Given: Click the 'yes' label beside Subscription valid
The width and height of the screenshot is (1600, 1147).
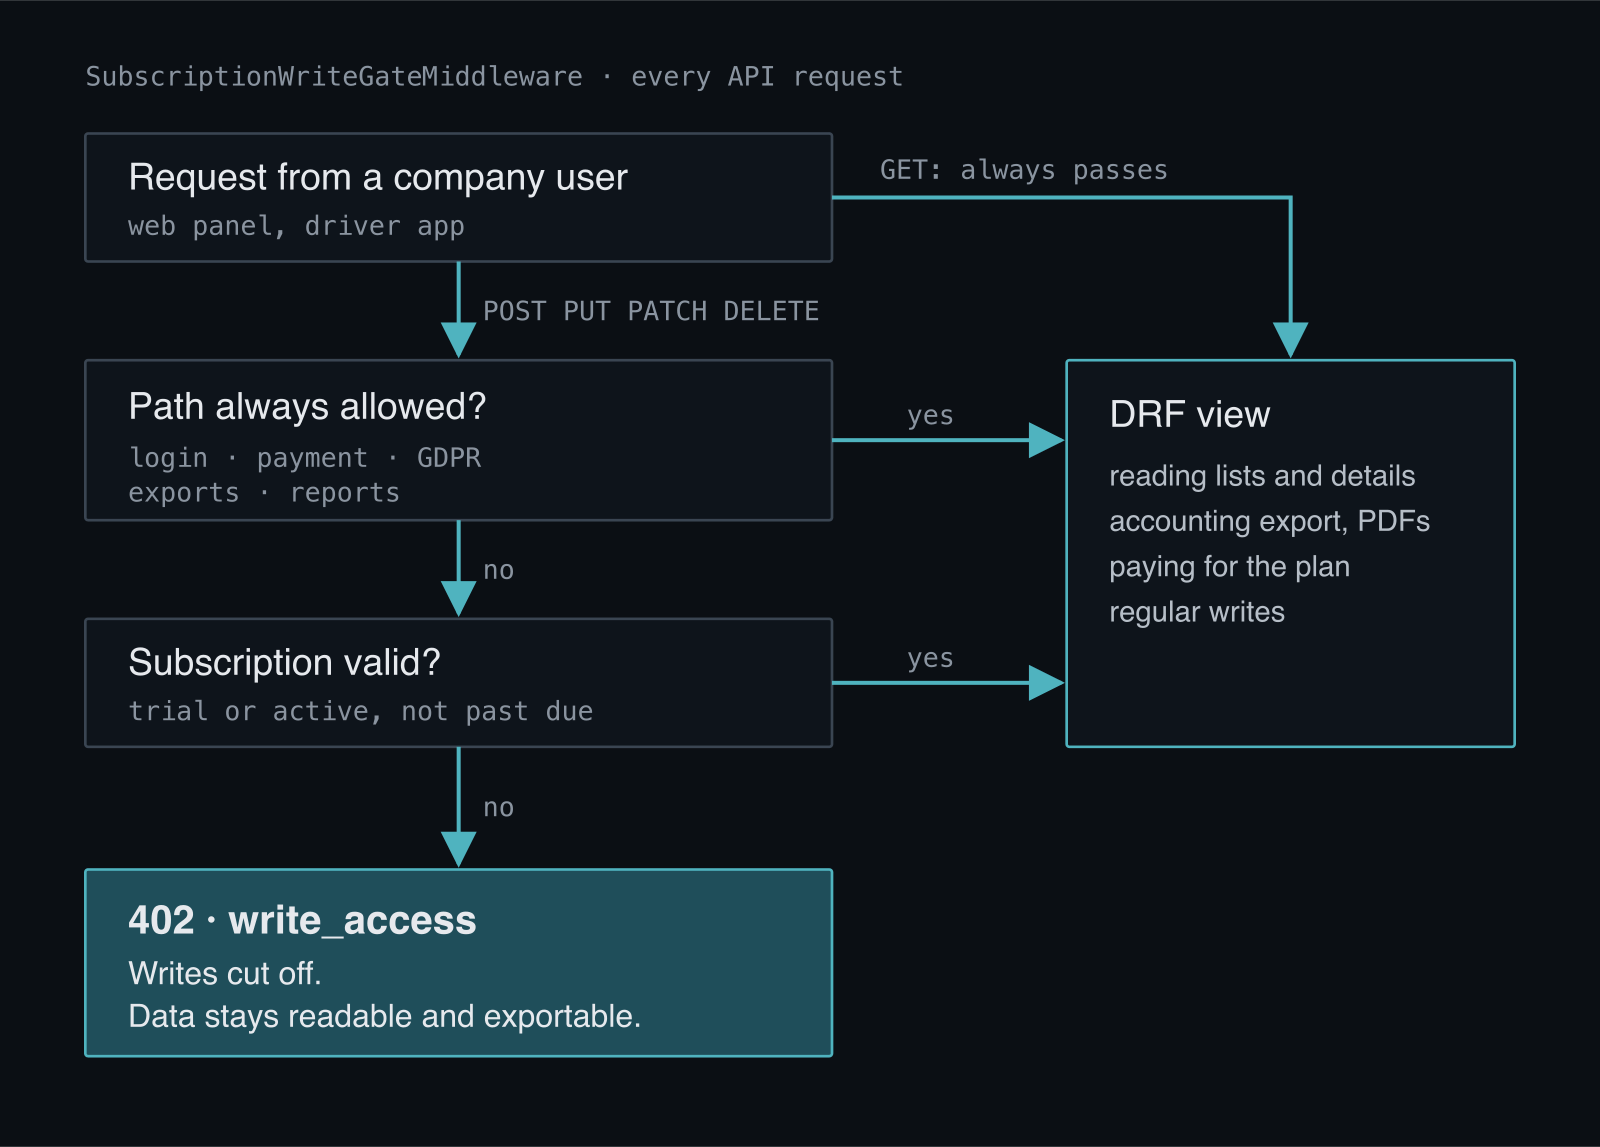Looking at the screenshot, I should click(930, 659).
